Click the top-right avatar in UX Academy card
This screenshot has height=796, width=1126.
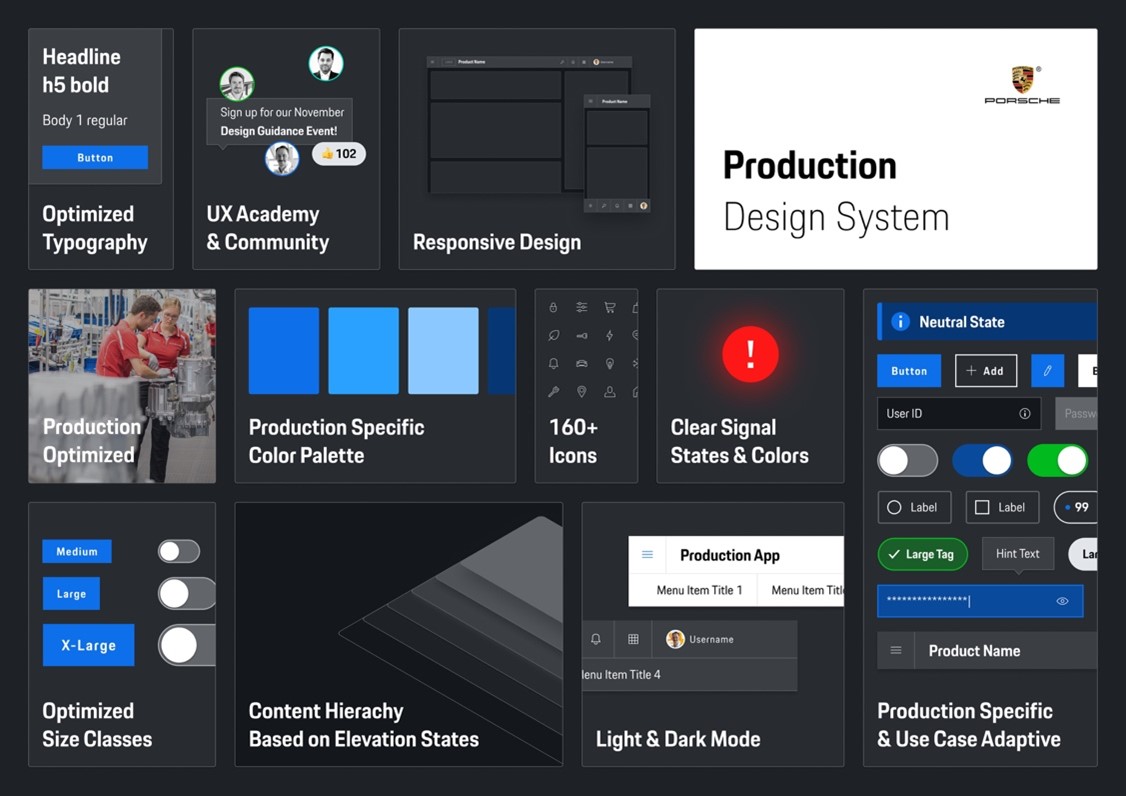(x=326, y=63)
